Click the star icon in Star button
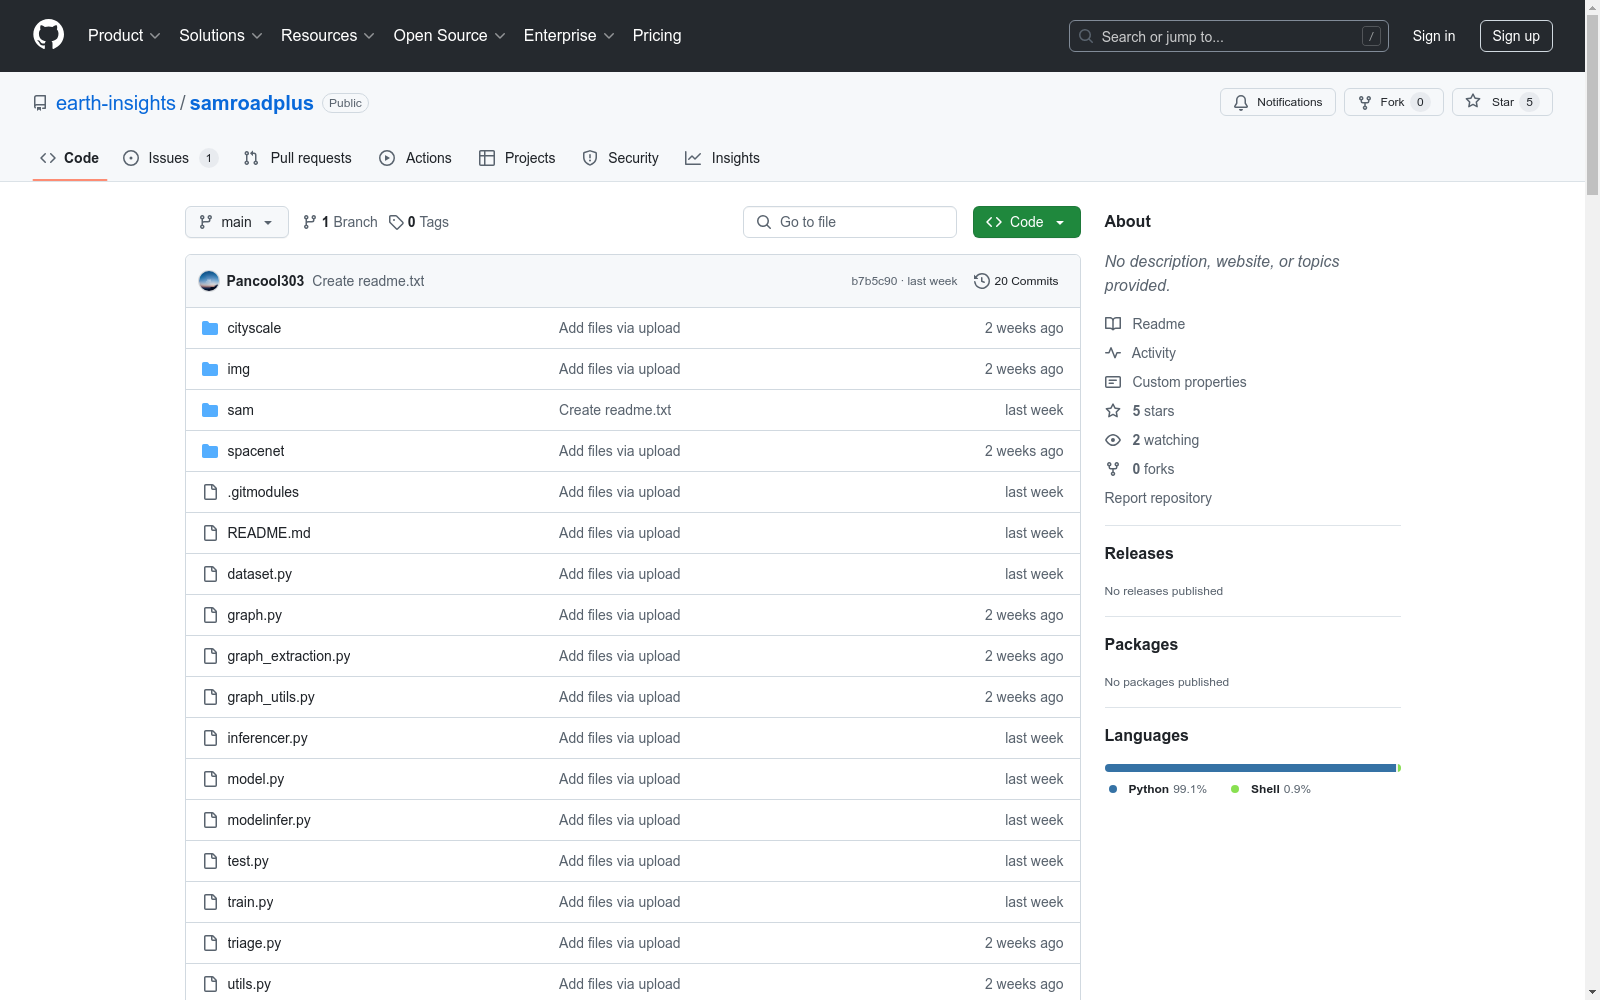The width and height of the screenshot is (1600, 1000). tap(1473, 101)
